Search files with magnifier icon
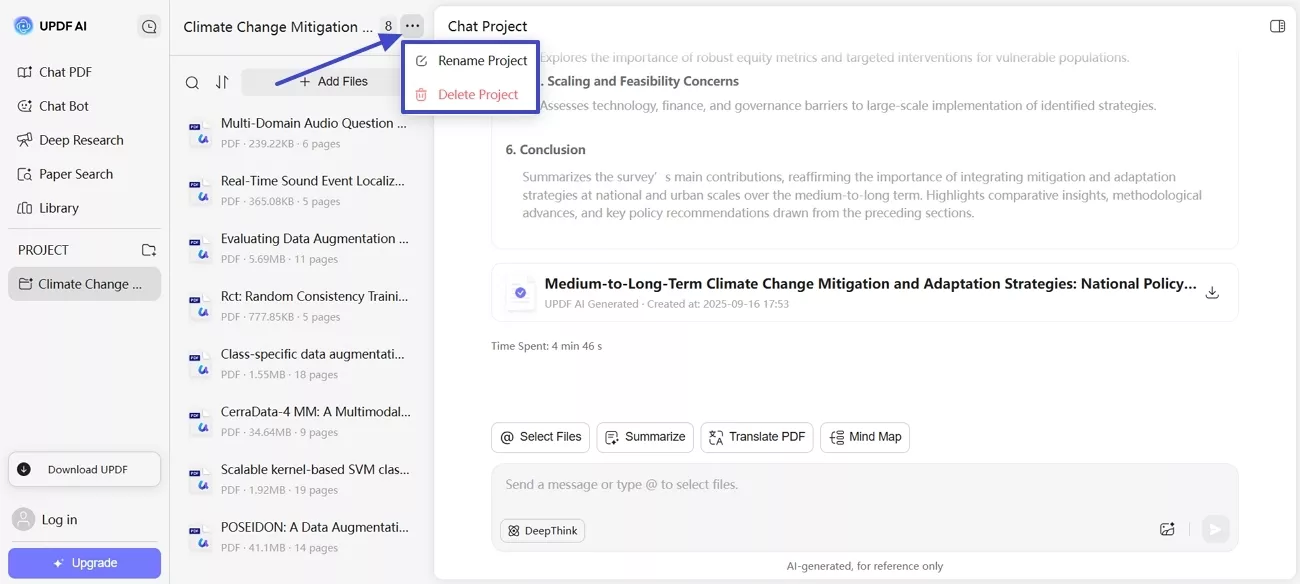Viewport: 1300px width, 584px height. point(192,82)
